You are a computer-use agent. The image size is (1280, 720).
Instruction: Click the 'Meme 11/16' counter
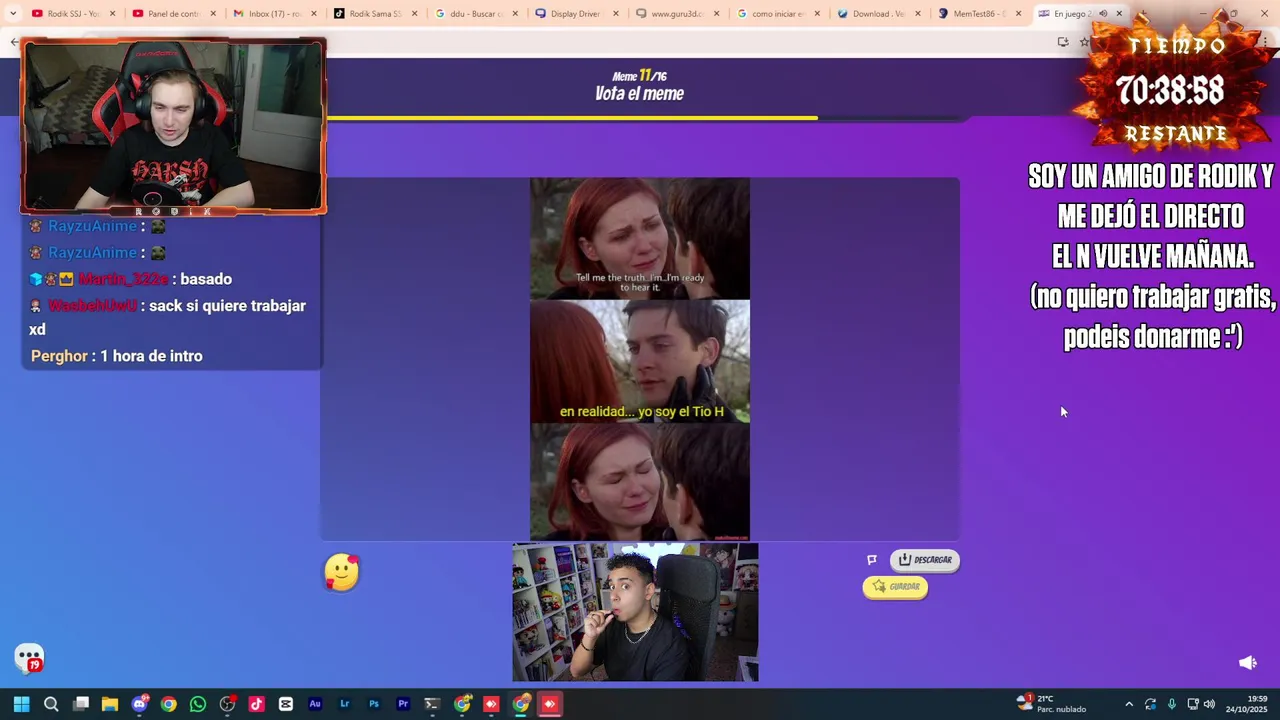(x=640, y=76)
